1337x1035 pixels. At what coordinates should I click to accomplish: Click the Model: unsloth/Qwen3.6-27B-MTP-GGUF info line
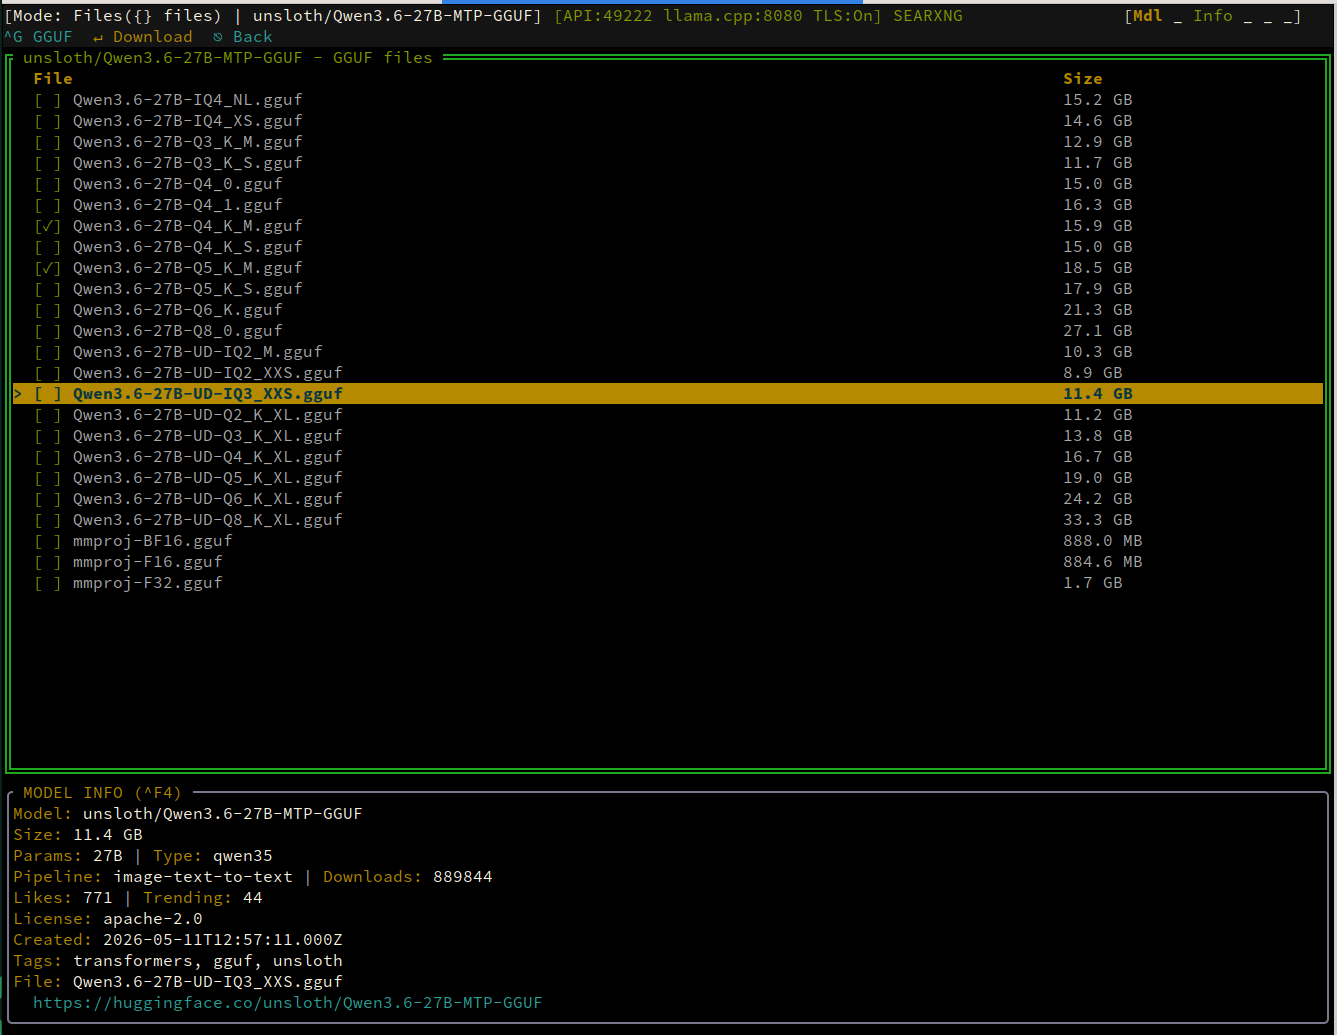click(188, 814)
